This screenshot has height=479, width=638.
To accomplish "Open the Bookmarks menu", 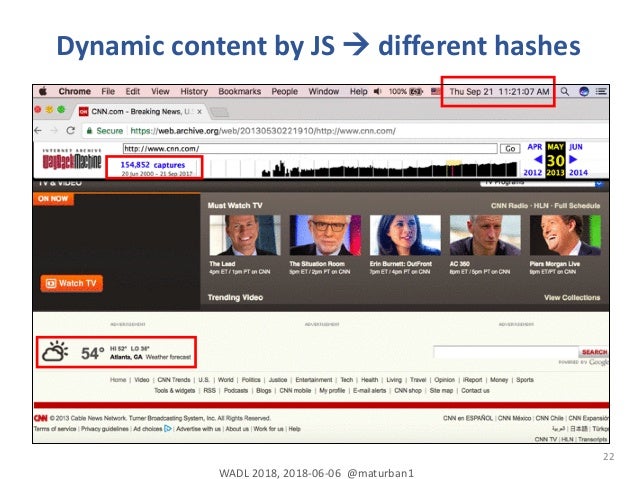I will [240, 92].
